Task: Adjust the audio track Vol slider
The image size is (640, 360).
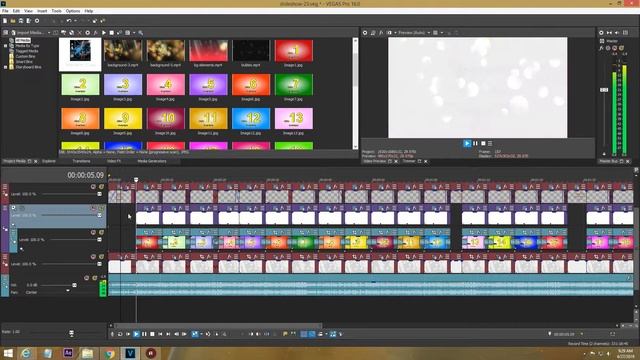Action: pyautogui.click(x=74, y=285)
